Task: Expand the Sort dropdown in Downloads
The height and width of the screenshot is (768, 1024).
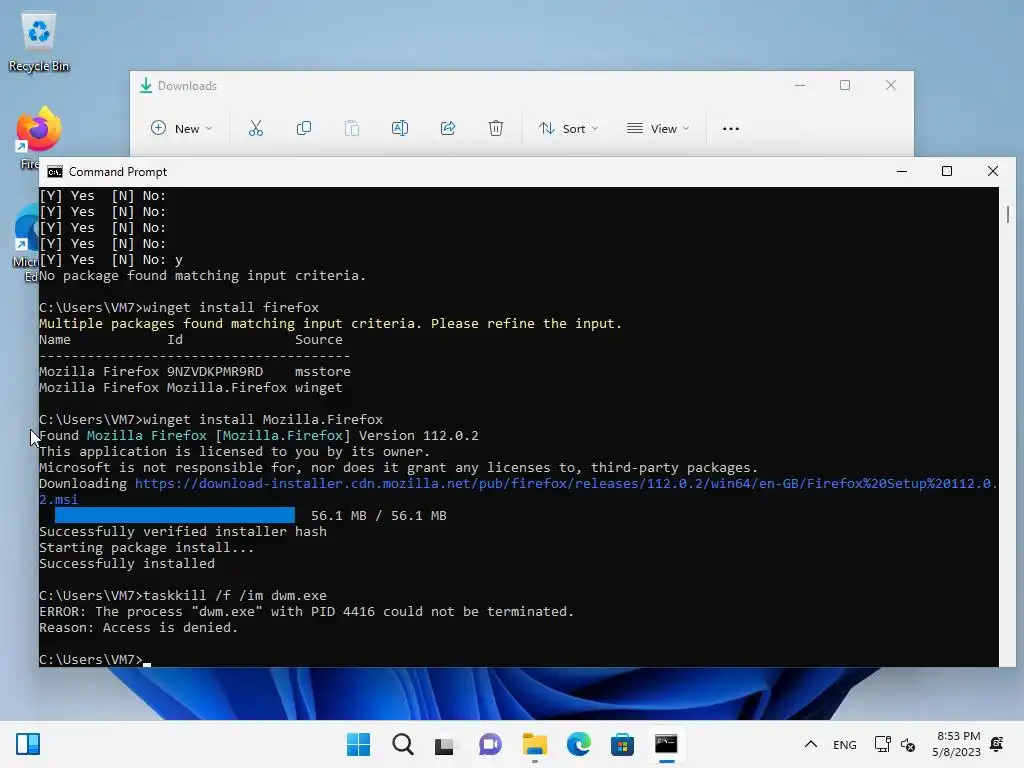Action: (568, 128)
